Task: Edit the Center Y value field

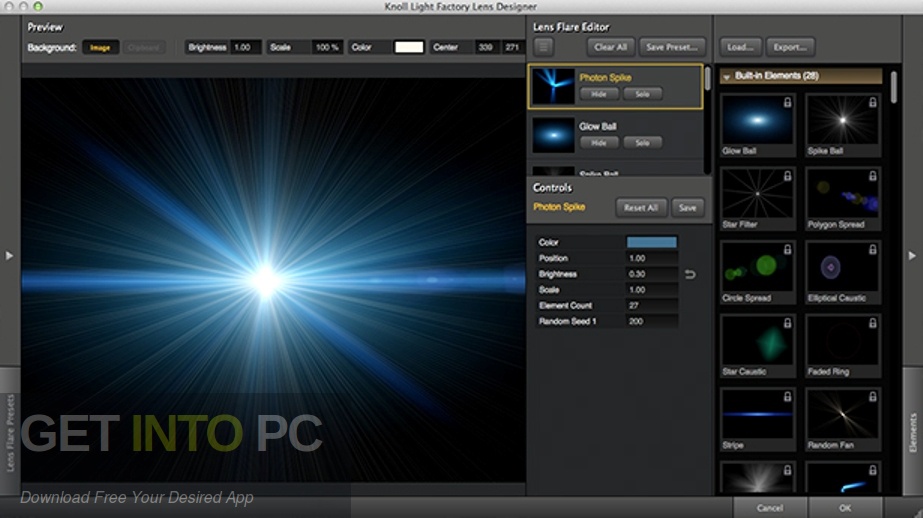Action: pos(512,47)
